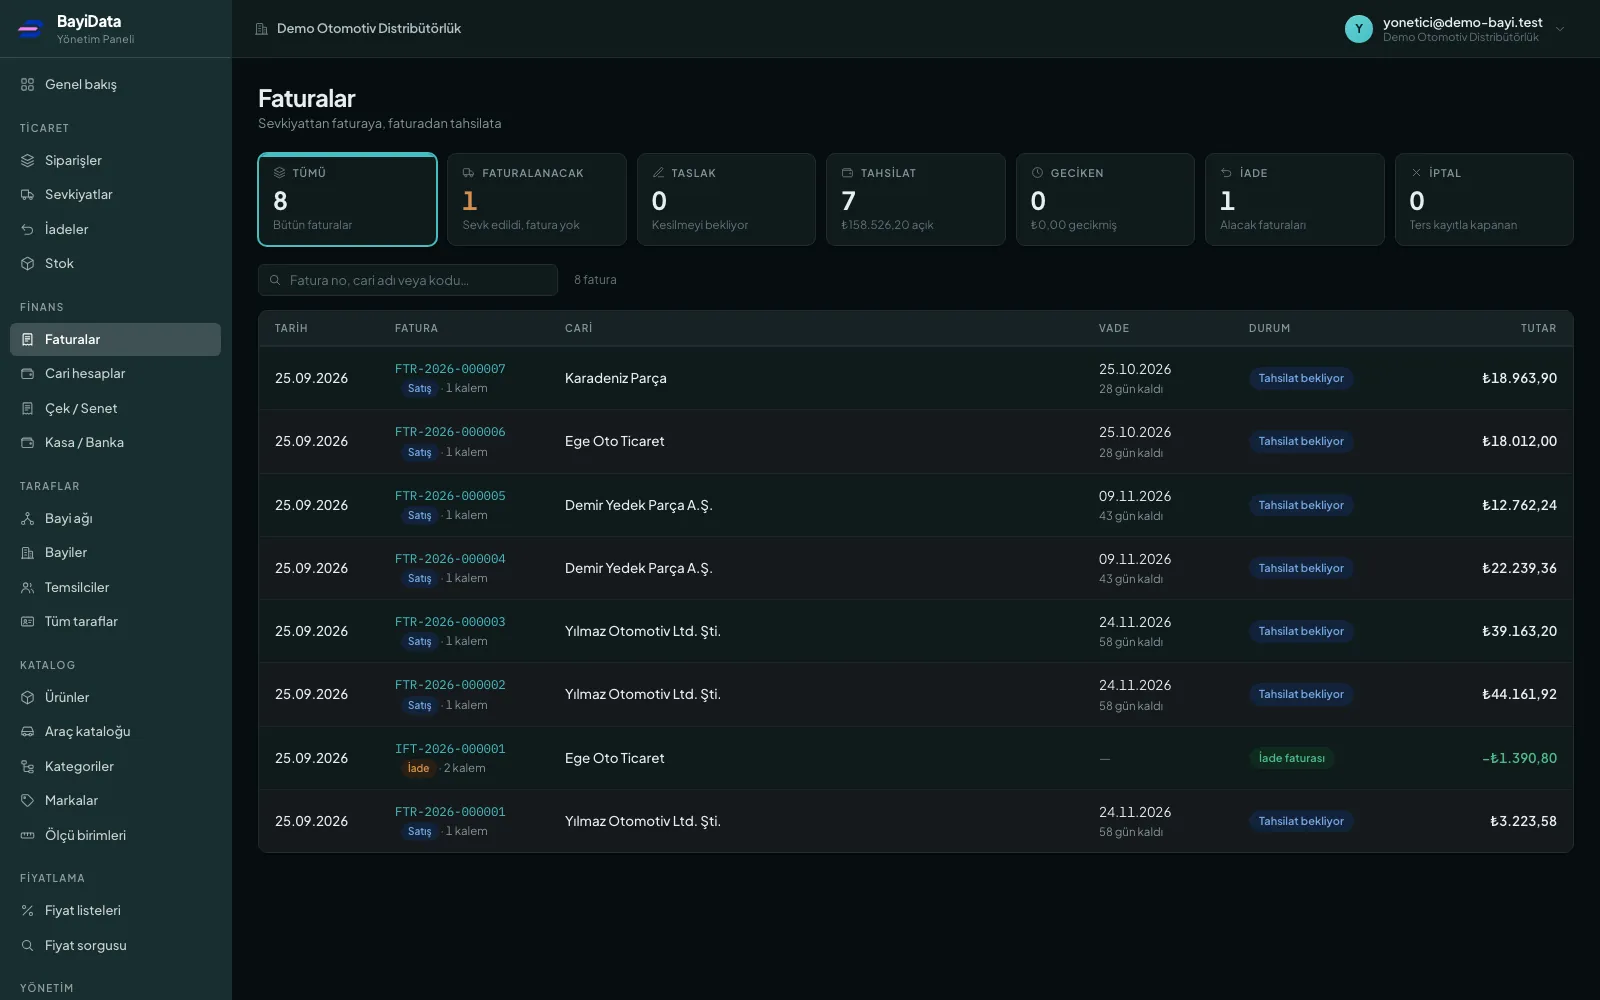Click the Sevkiyatlar truck icon
This screenshot has width=1600, height=1000.
[x=28, y=195]
